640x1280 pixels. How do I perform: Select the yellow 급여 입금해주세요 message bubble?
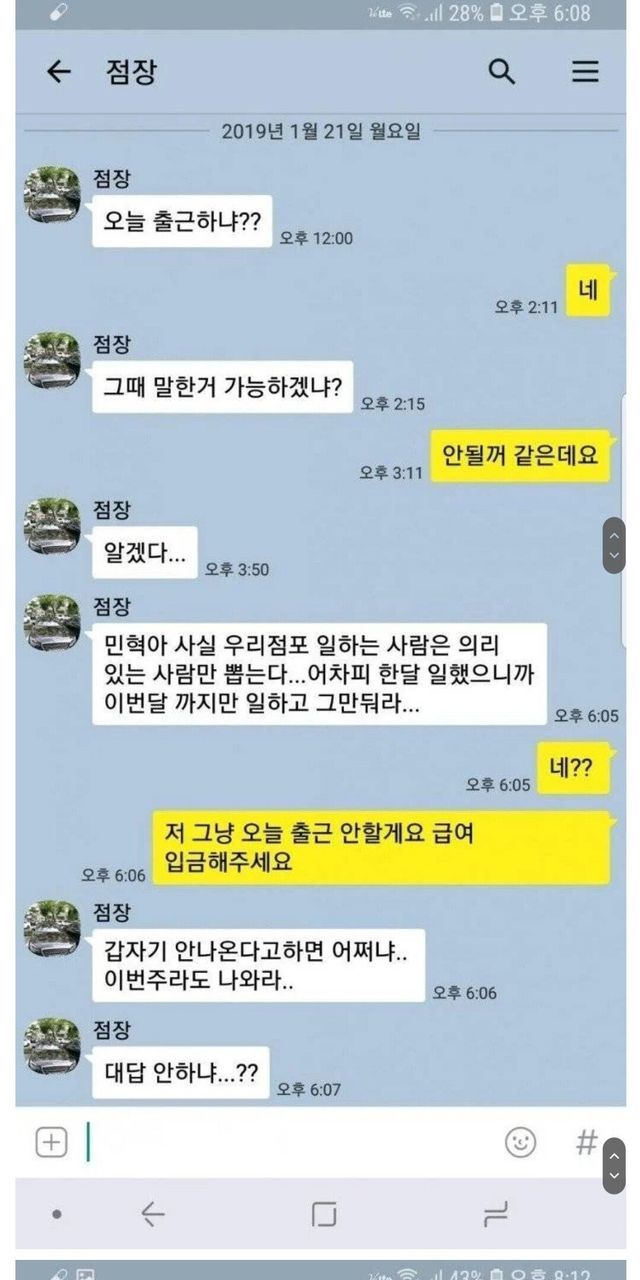[381, 848]
